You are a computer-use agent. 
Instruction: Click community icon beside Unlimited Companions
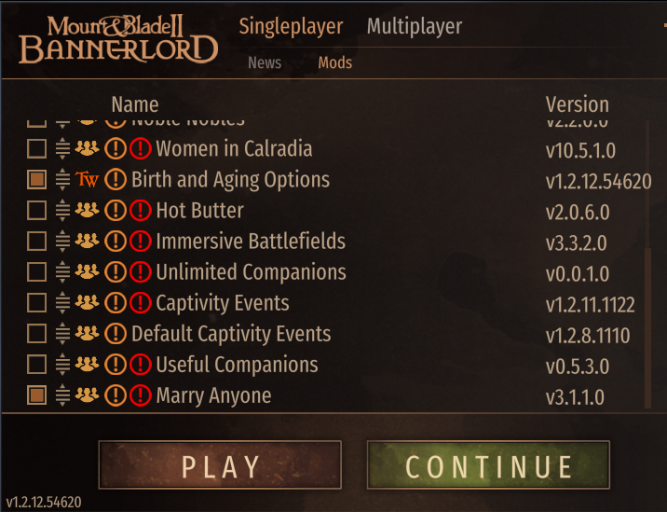click(x=87, y=271)
